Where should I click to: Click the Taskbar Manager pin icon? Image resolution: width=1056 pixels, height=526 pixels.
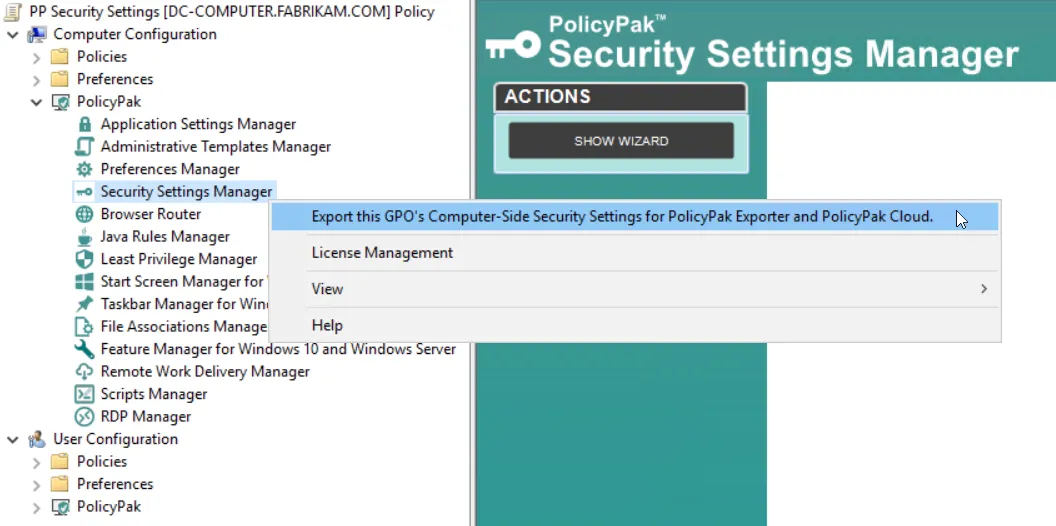(x=84, y=304)
